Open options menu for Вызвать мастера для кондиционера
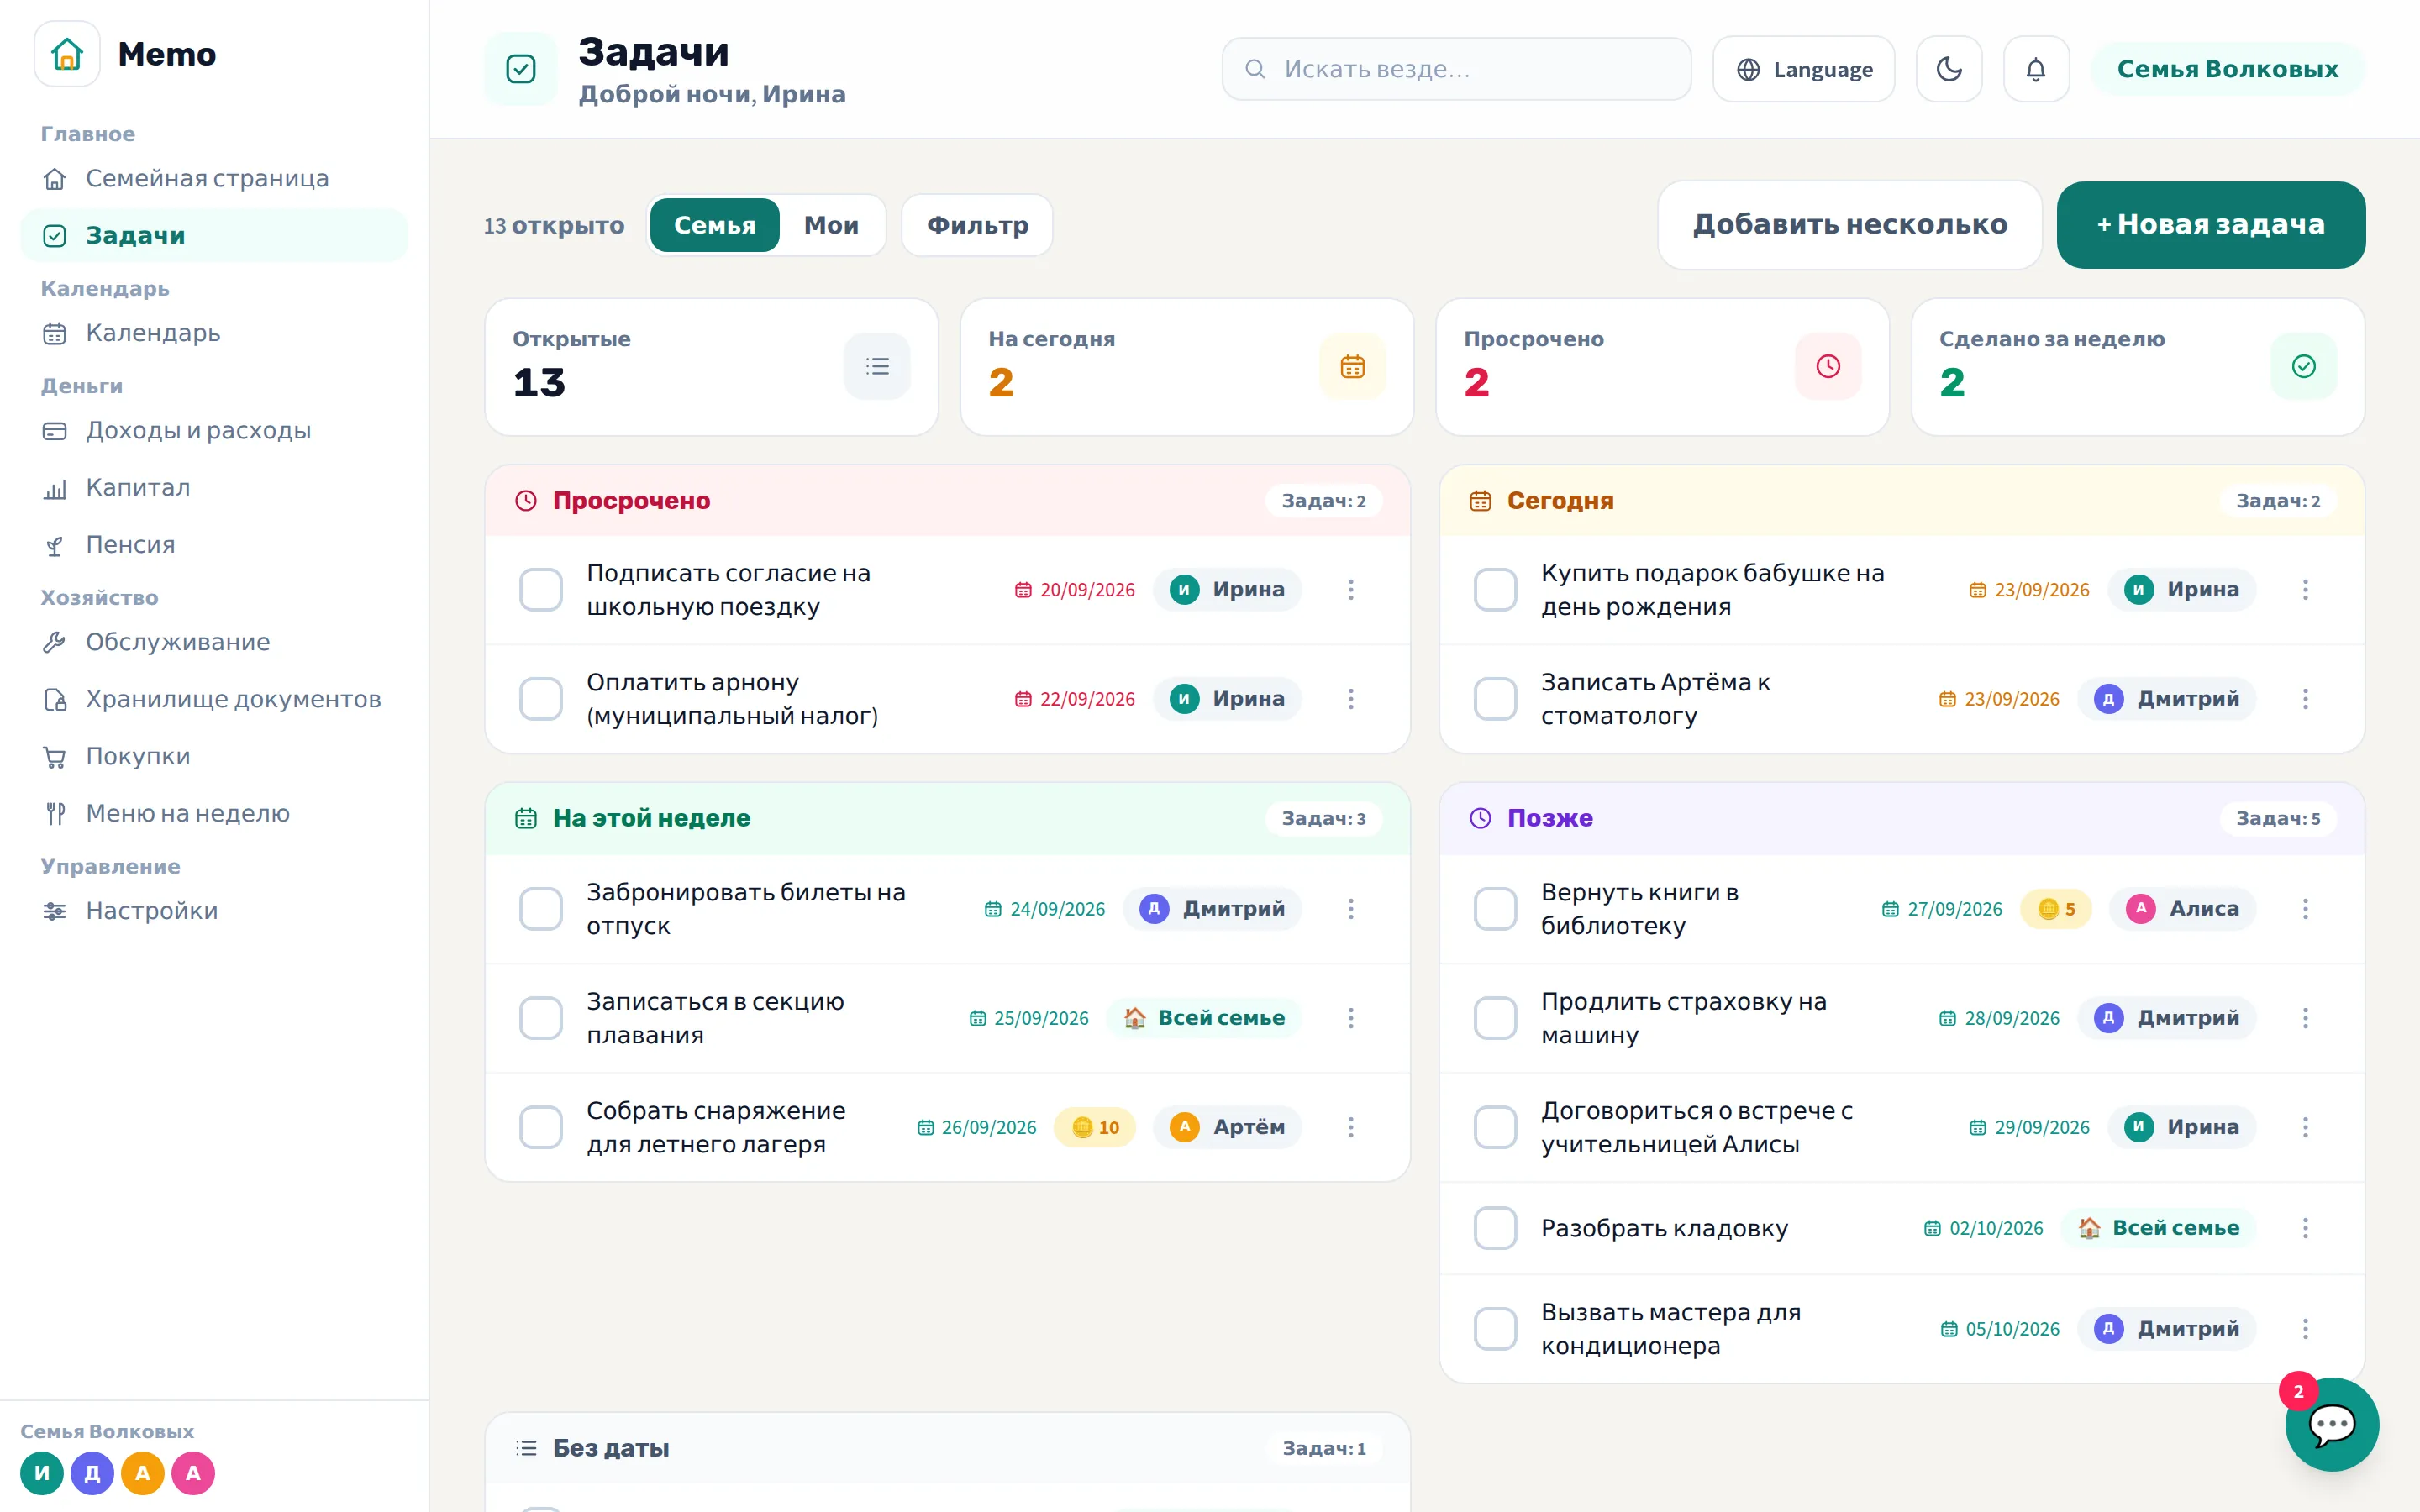This screenshot has width=2420, height=1512. click(2305, 1328)
